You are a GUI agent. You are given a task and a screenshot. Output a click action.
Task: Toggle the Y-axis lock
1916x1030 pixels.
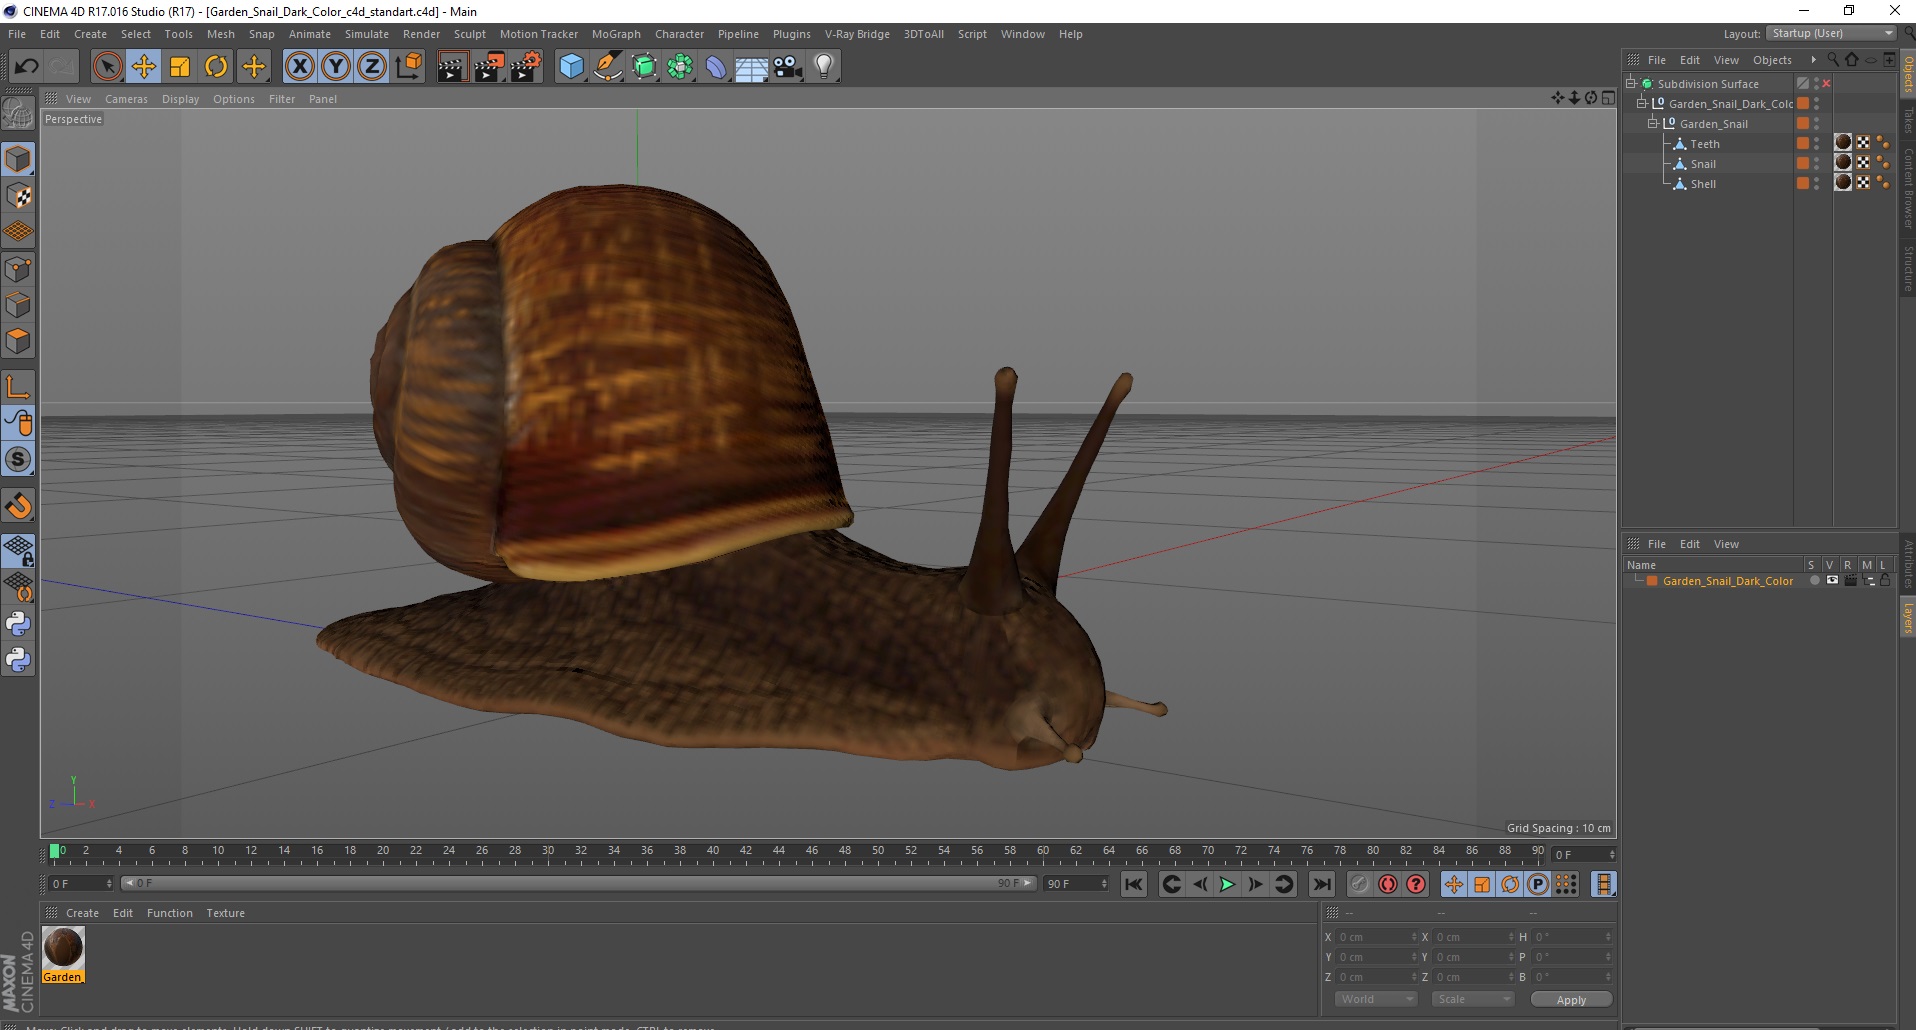[x=336, y=67]
